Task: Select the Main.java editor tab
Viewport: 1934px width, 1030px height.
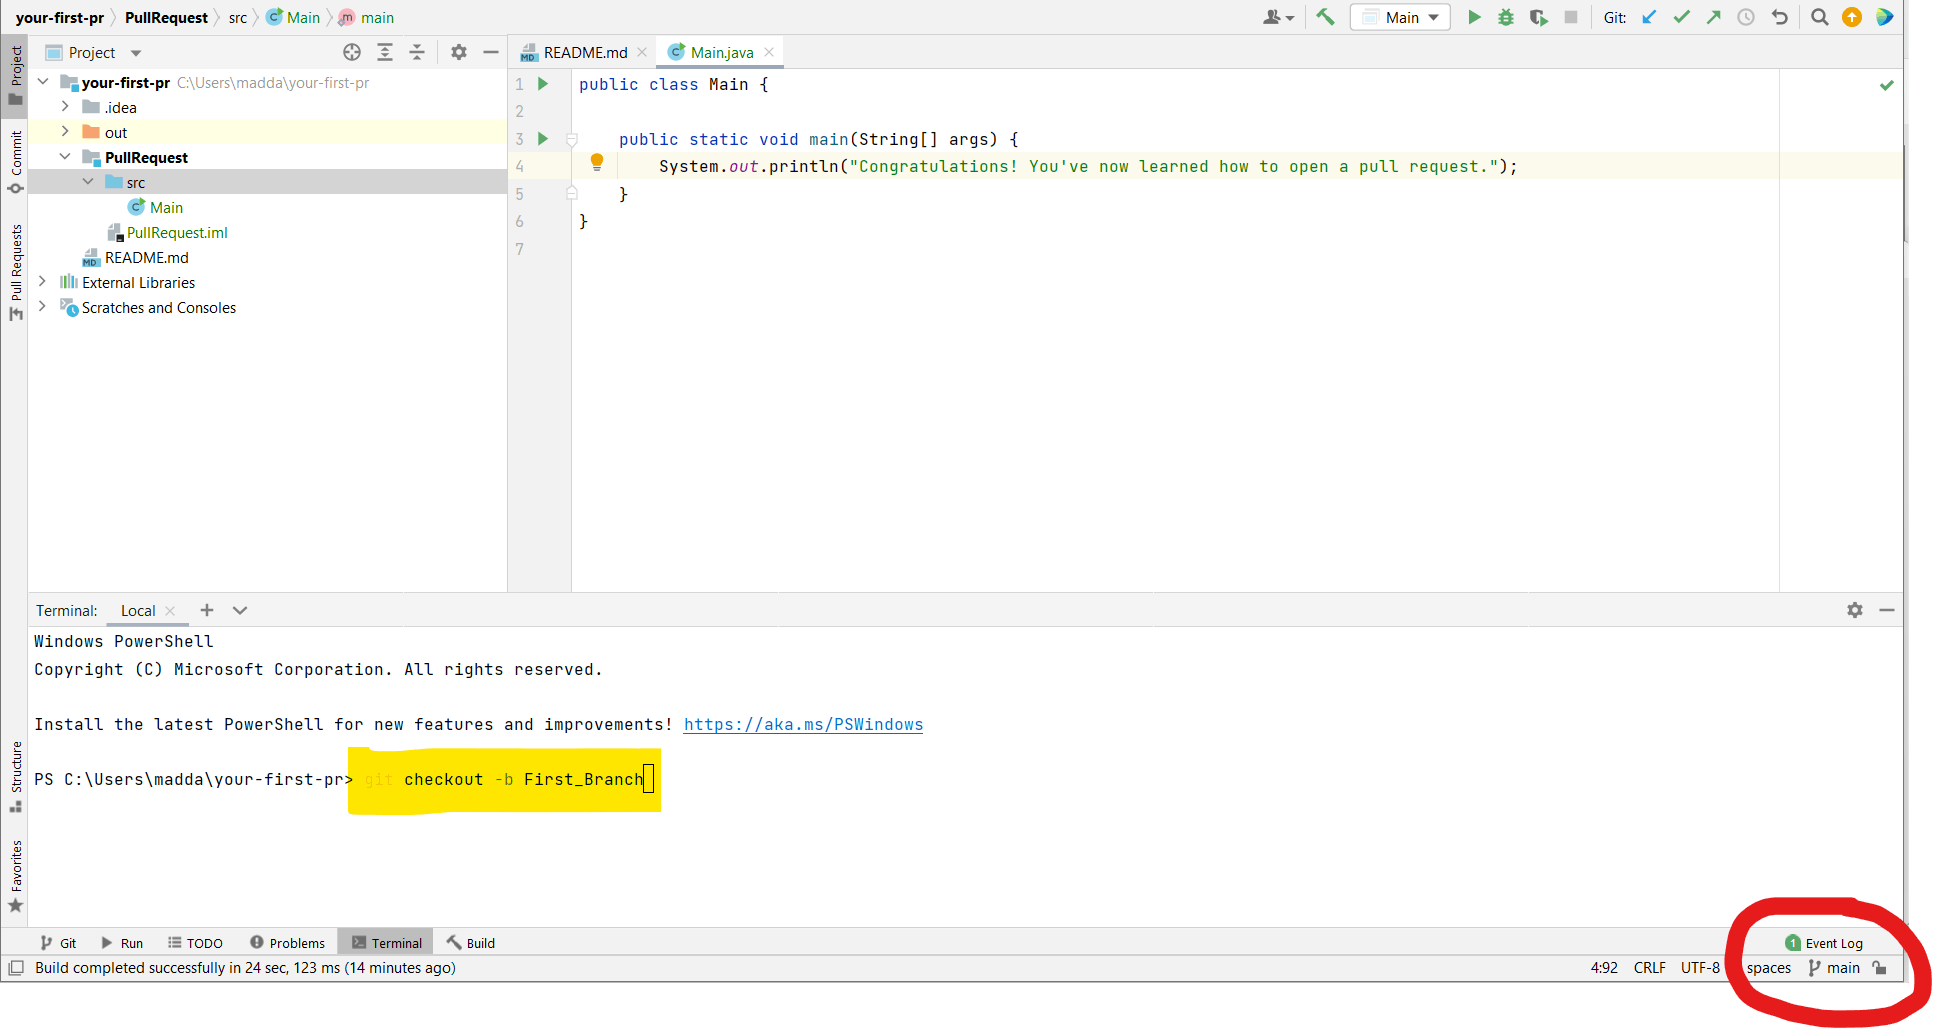Action: [x=721, y=52]
